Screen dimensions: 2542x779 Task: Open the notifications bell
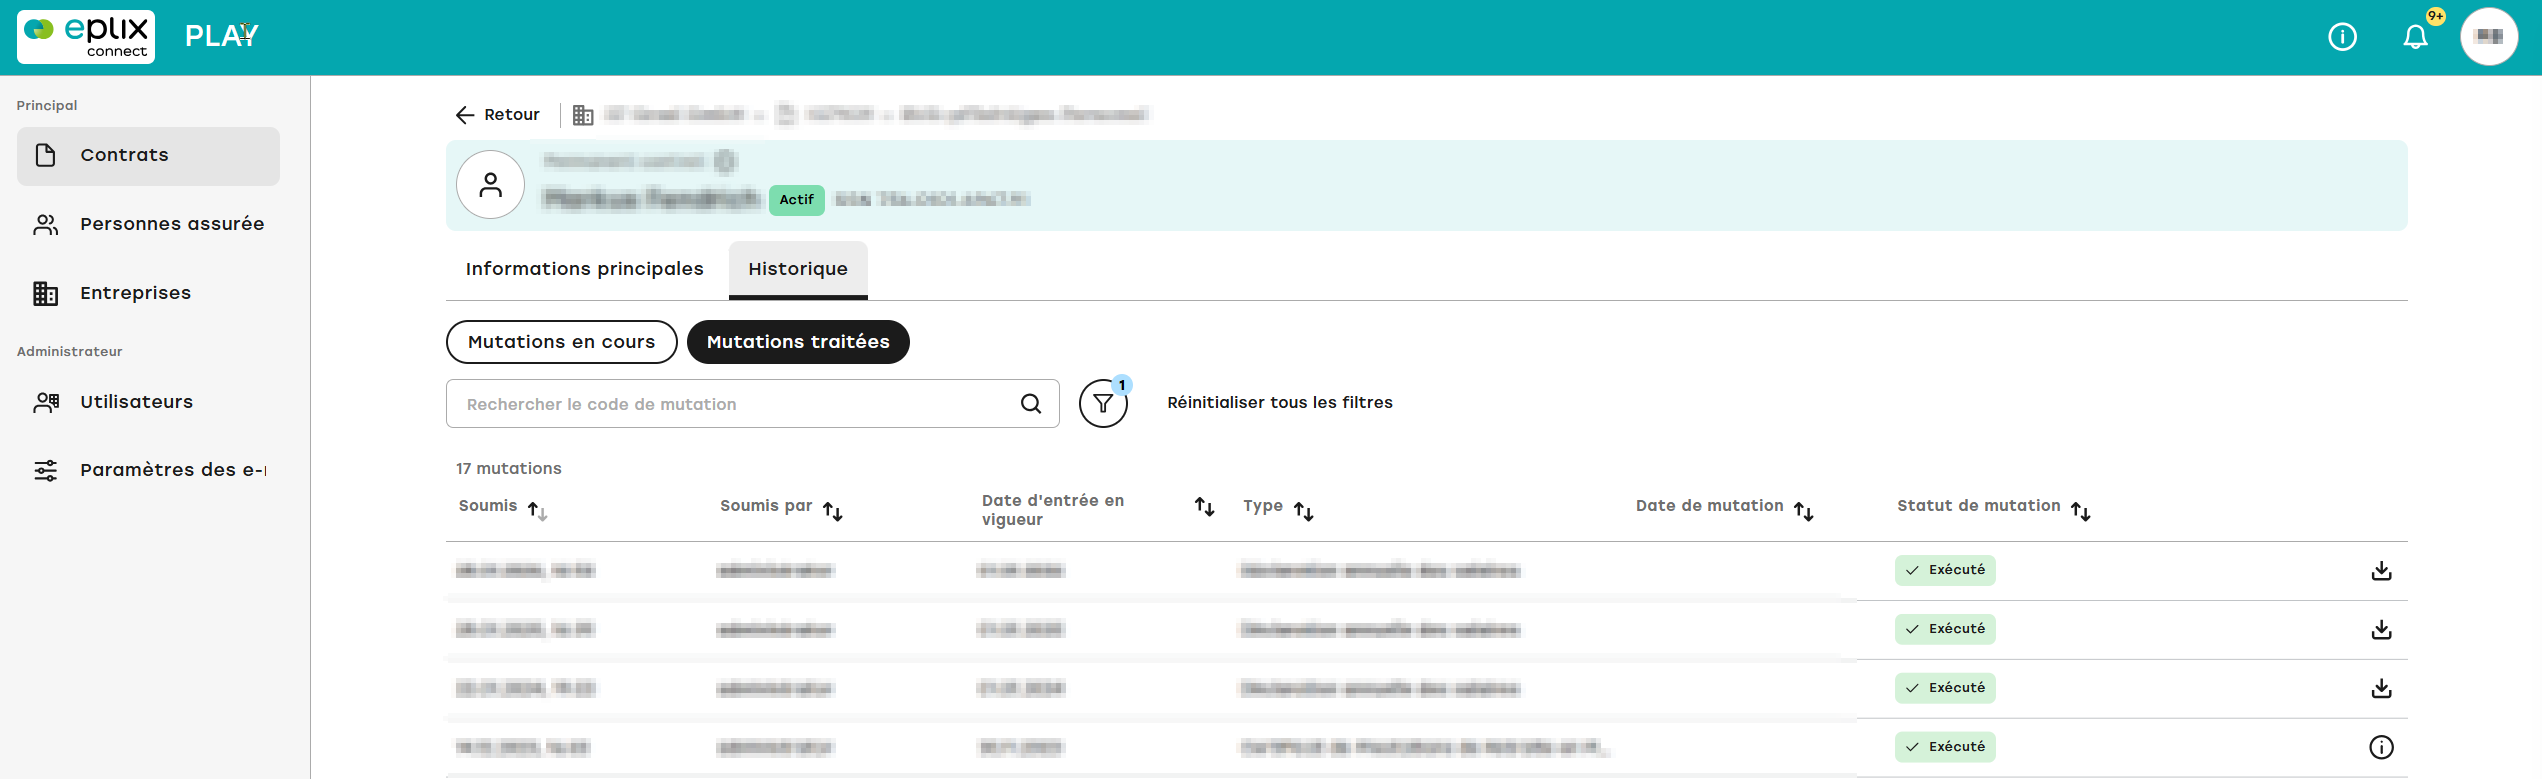click(2415, 37)
